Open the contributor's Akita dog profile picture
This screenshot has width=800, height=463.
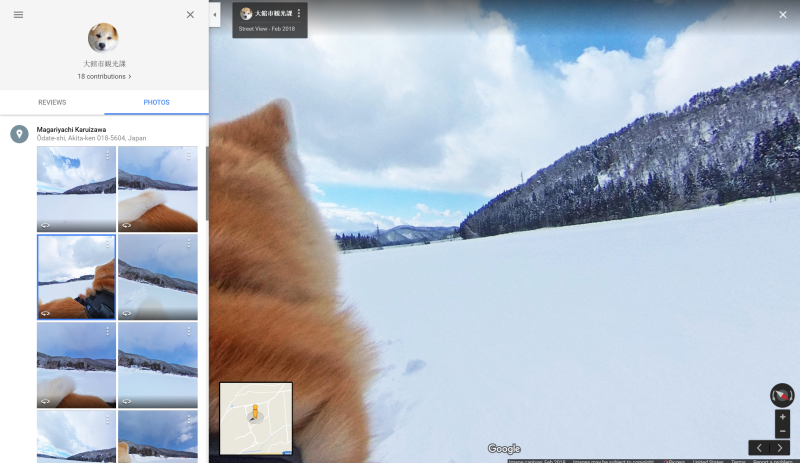[103, 37]
